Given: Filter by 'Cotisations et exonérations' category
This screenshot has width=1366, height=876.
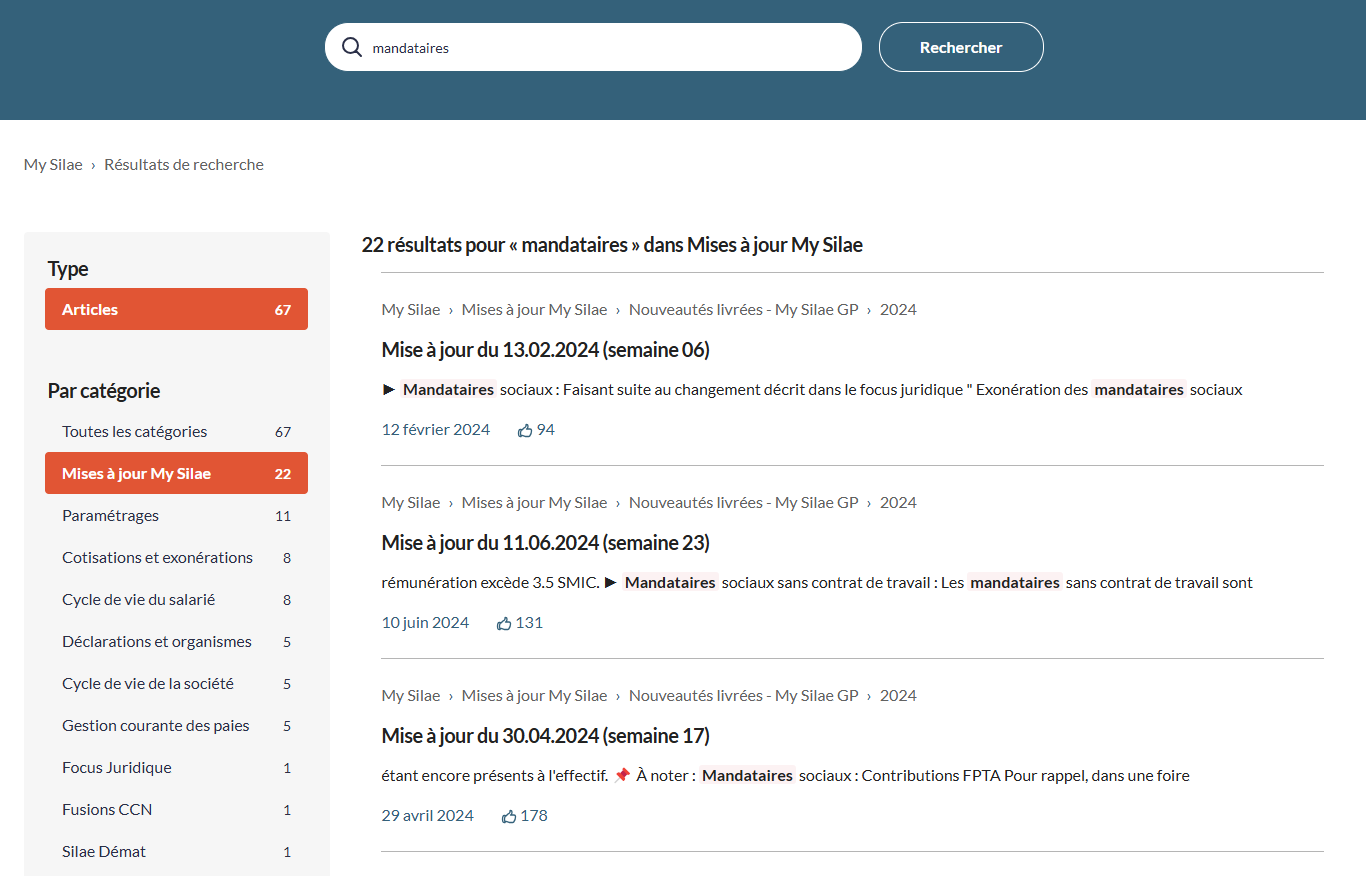Looking at the screenshot, I should click(x=176, y=558).
